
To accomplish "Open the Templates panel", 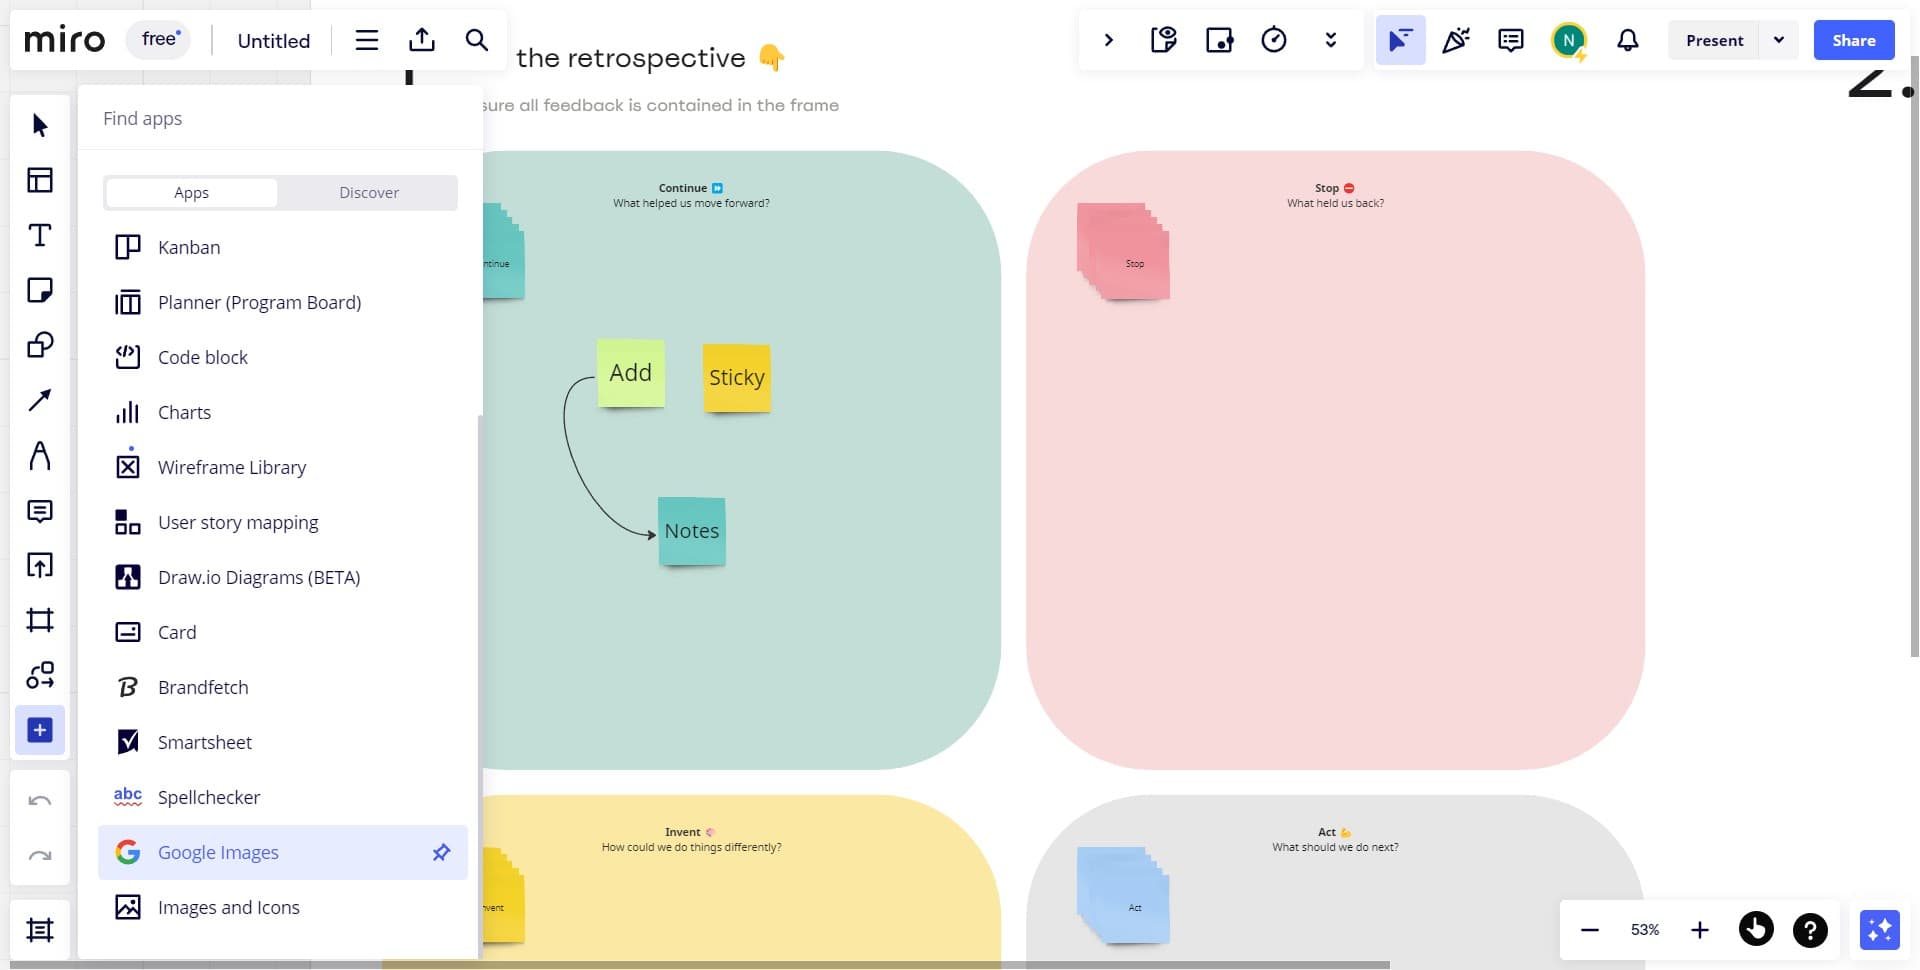I will pos(40,180).
